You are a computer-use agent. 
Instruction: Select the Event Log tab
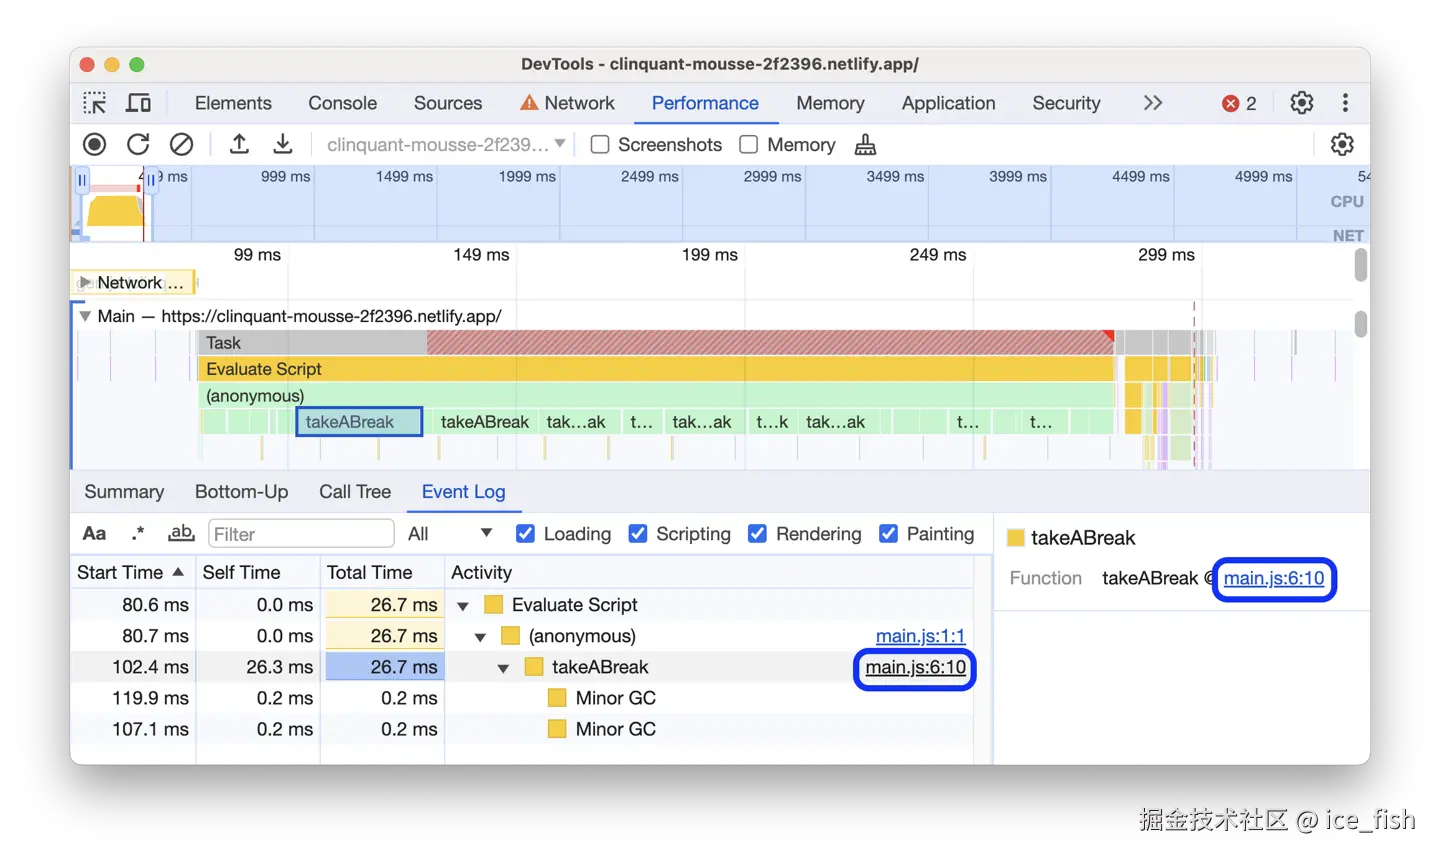pyautogui.click(x=463, y=492)
